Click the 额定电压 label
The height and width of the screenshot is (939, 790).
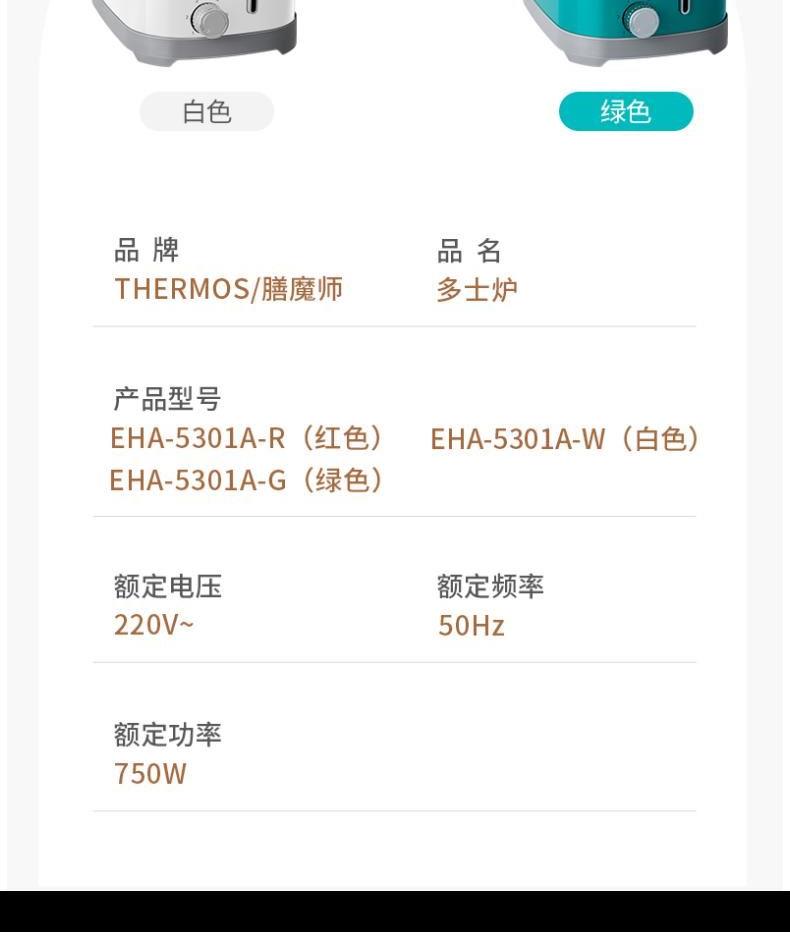click(x=167, y=586)
